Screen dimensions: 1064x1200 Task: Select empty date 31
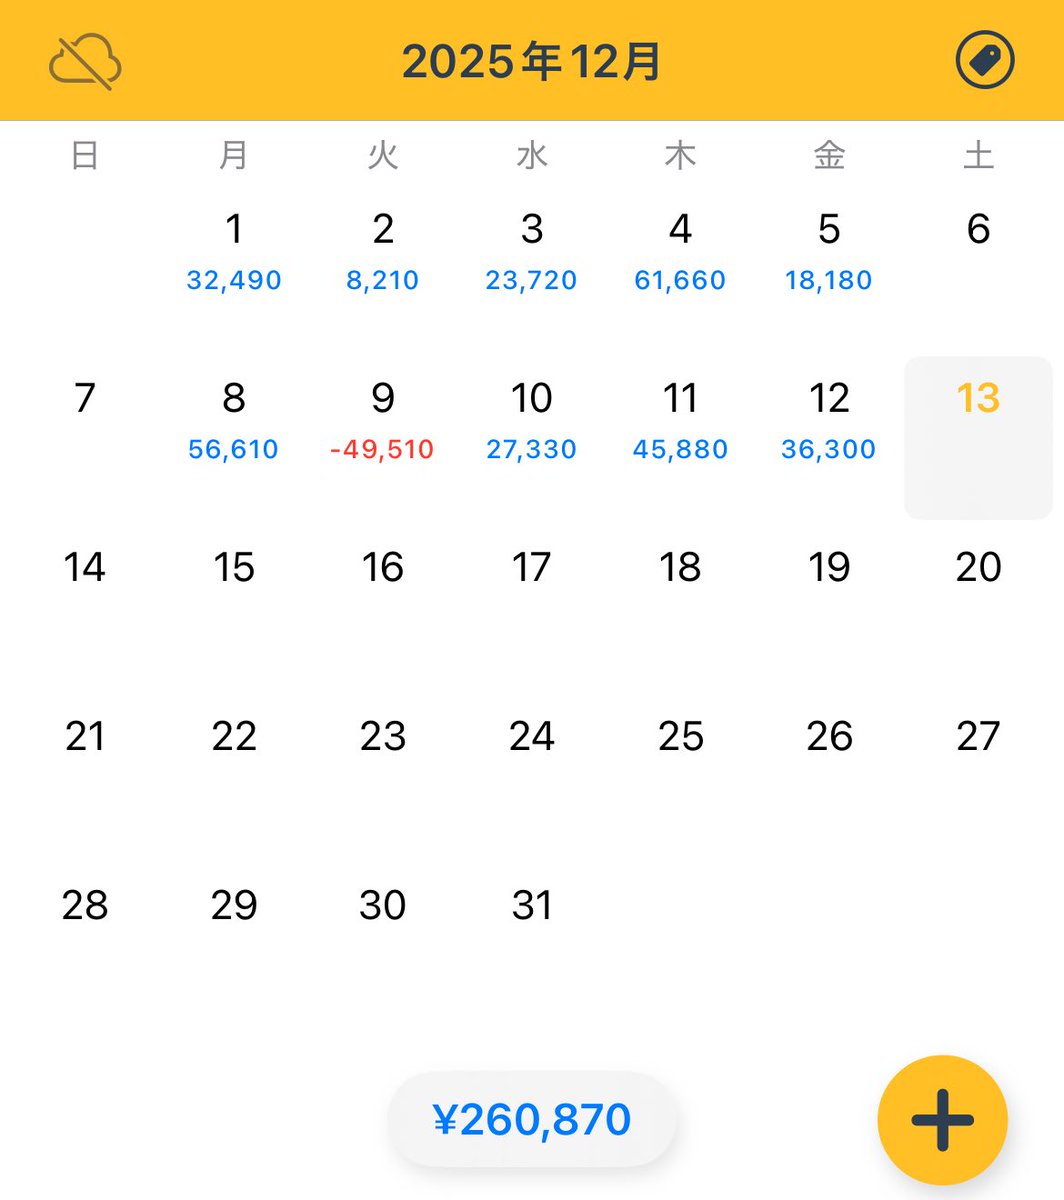[x=532, y=906]
